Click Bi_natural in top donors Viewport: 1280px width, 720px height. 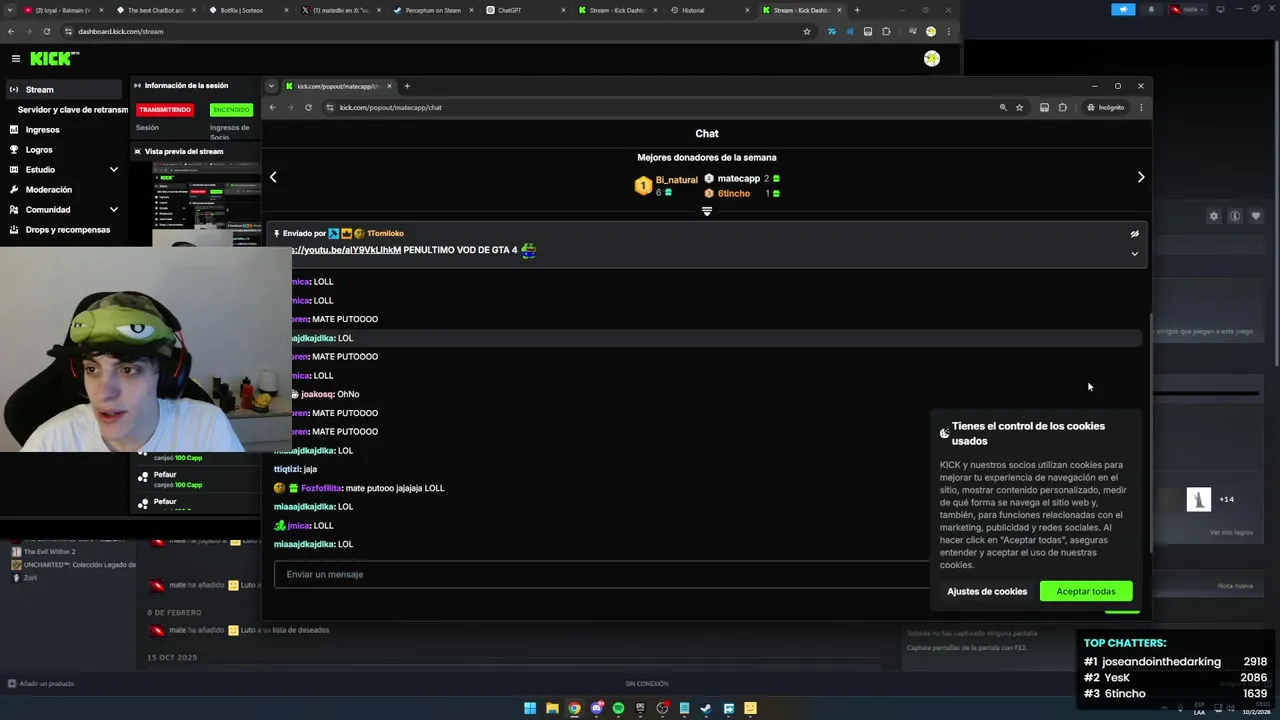tap(677, 180)
